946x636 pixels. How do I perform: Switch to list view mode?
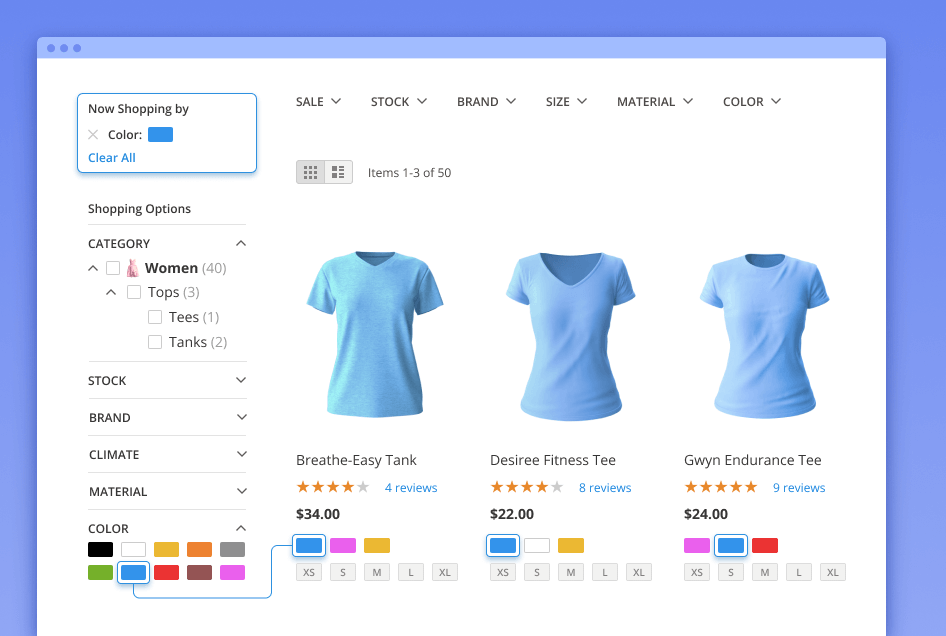coord(338,172)
